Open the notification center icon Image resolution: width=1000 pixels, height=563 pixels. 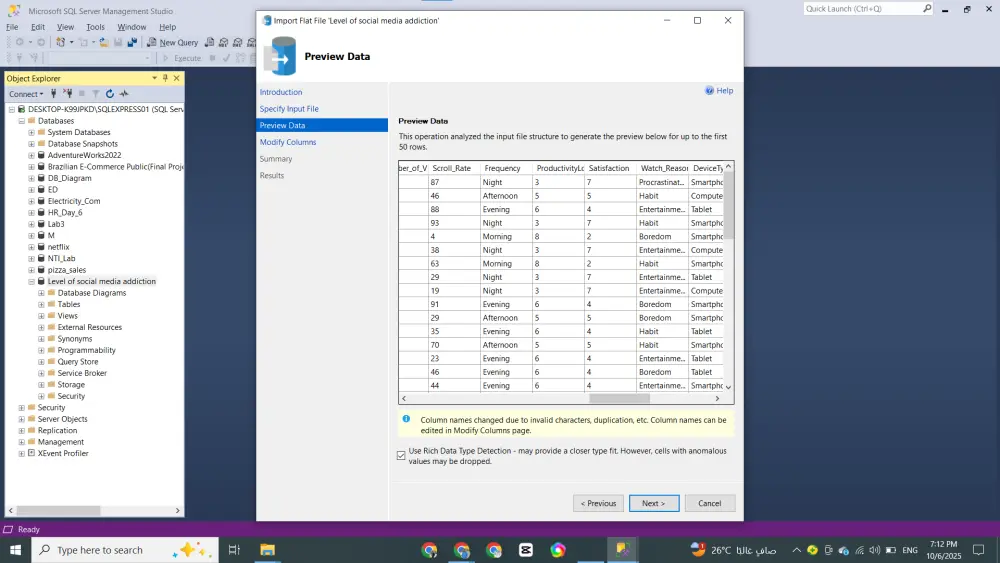pyautogui.click(x=978, y=550)
